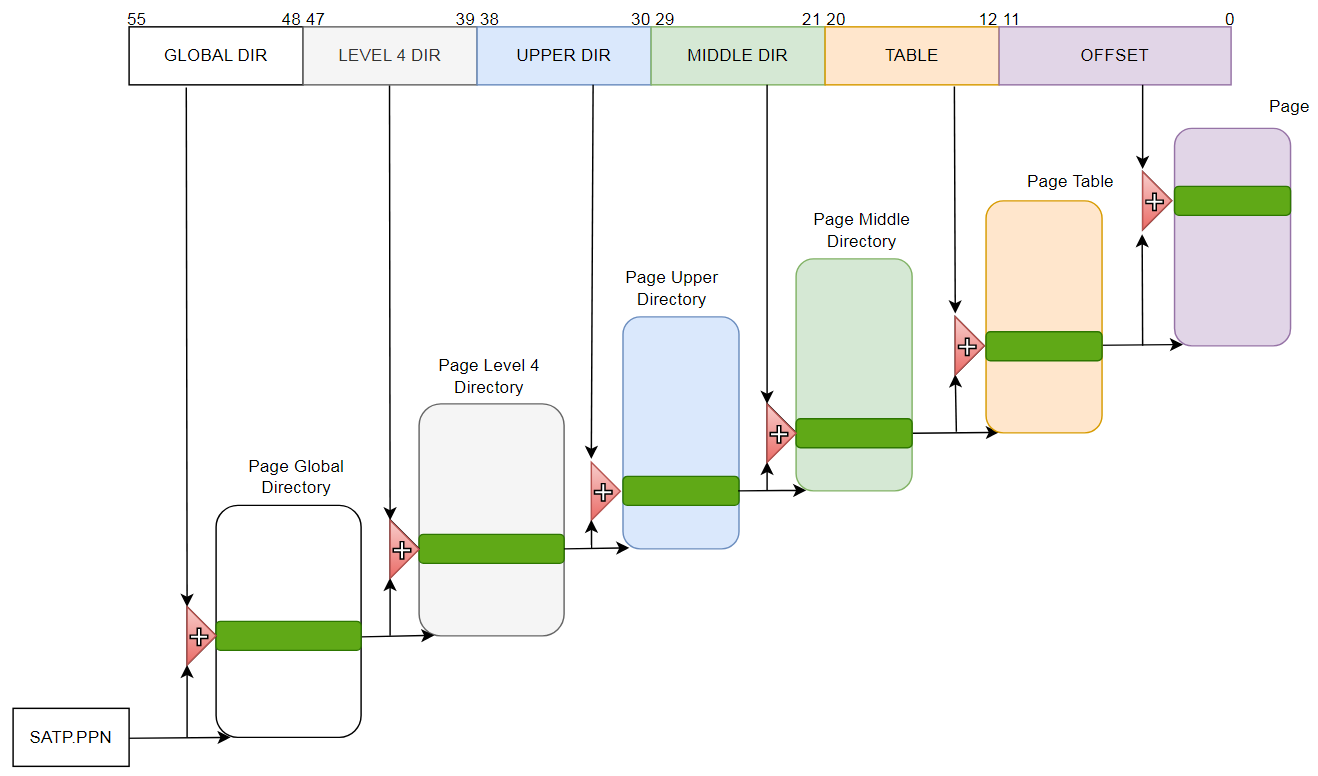
Task: Select the 'Page Upper Directory' label
Action: click(x=672, y=288)
